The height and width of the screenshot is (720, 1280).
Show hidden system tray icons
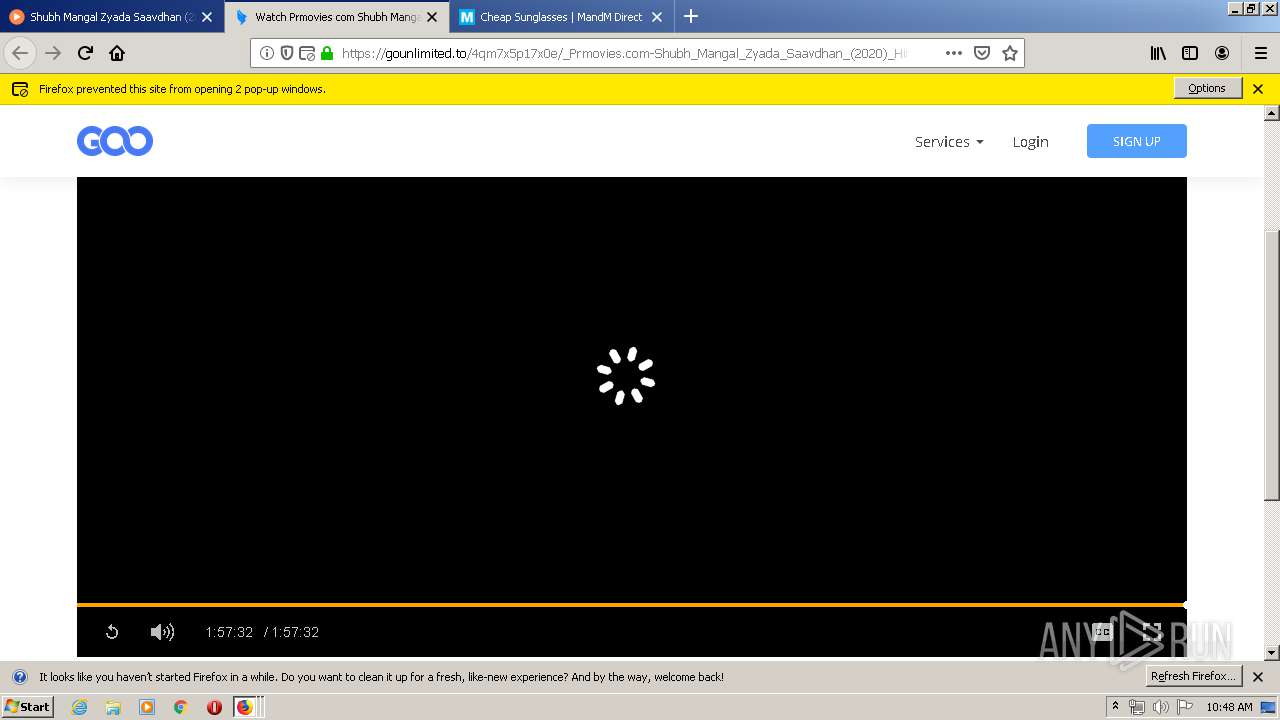[x=1115, y=707]
